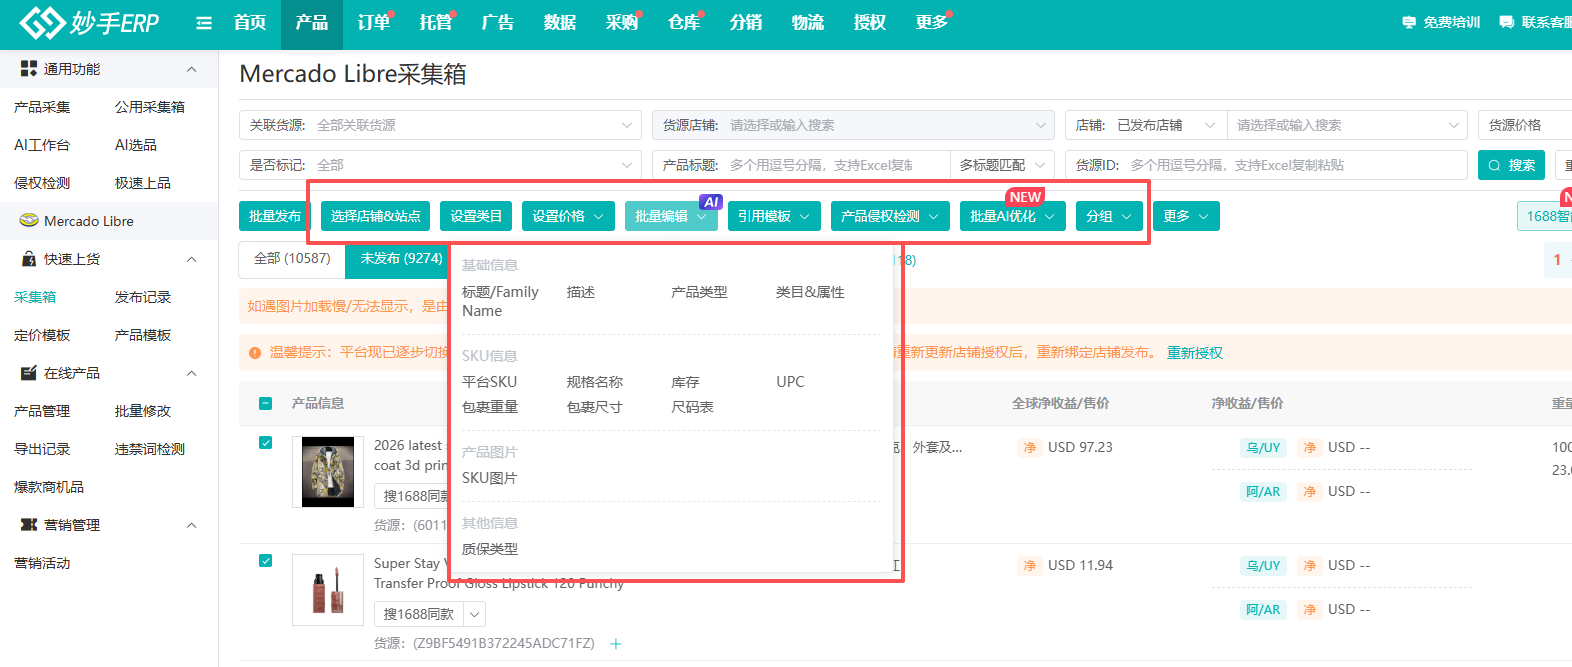Go to 仓库 in top navigation
This screenshot has height=667, width=1572.
coord(684,23)
